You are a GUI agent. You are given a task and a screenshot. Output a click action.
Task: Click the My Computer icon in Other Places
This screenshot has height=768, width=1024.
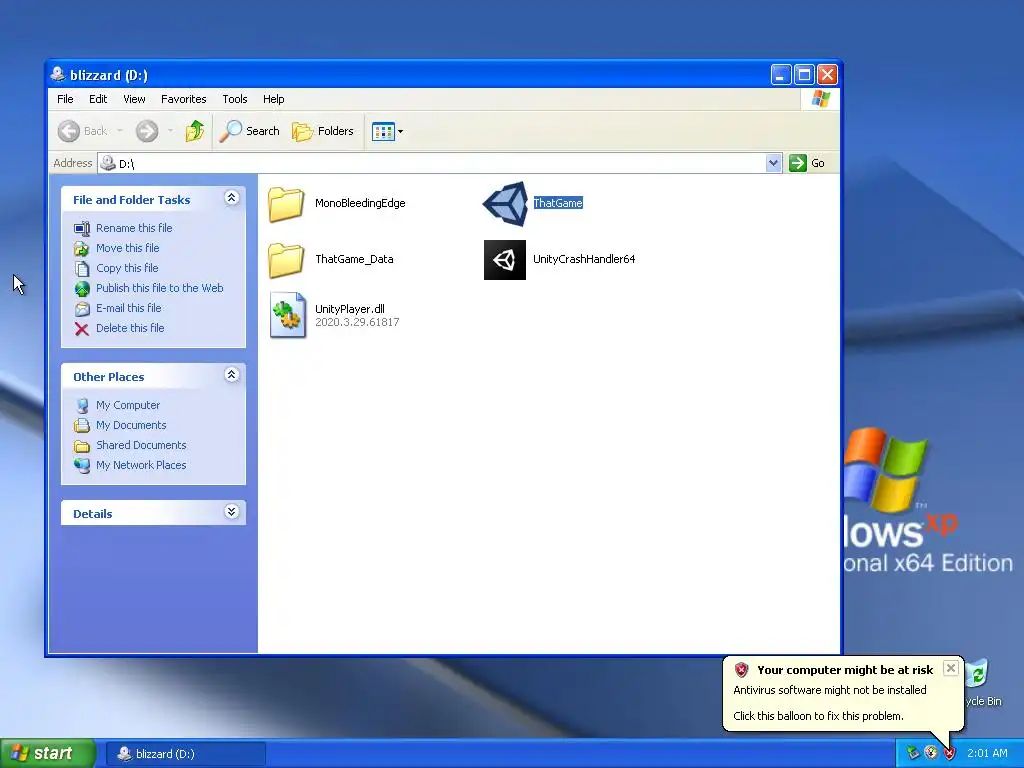click(82, 406)
